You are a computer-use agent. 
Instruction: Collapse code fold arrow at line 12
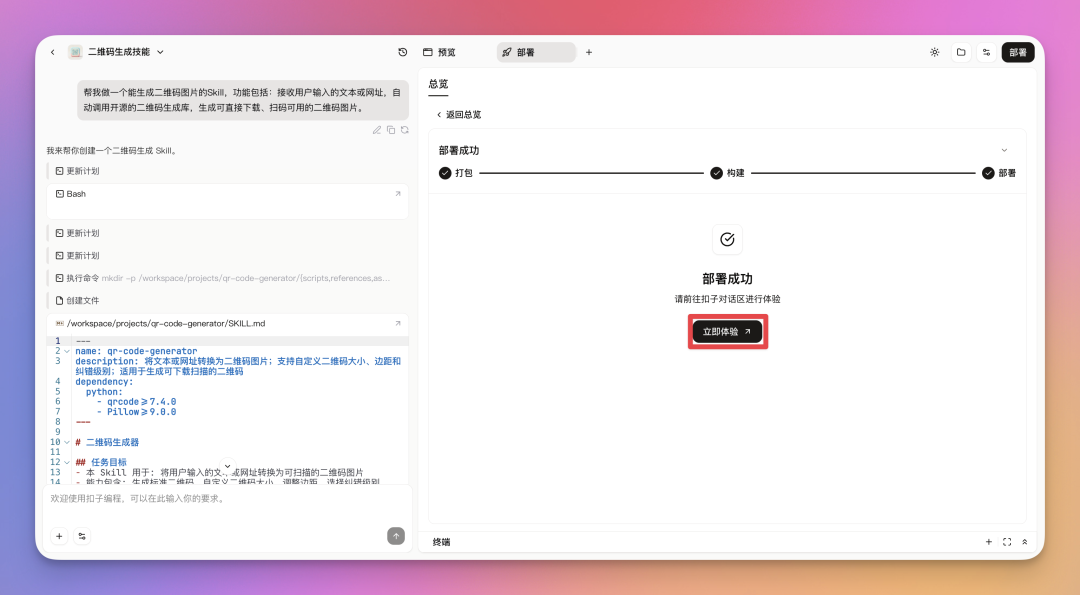click(x=67, y=462)
